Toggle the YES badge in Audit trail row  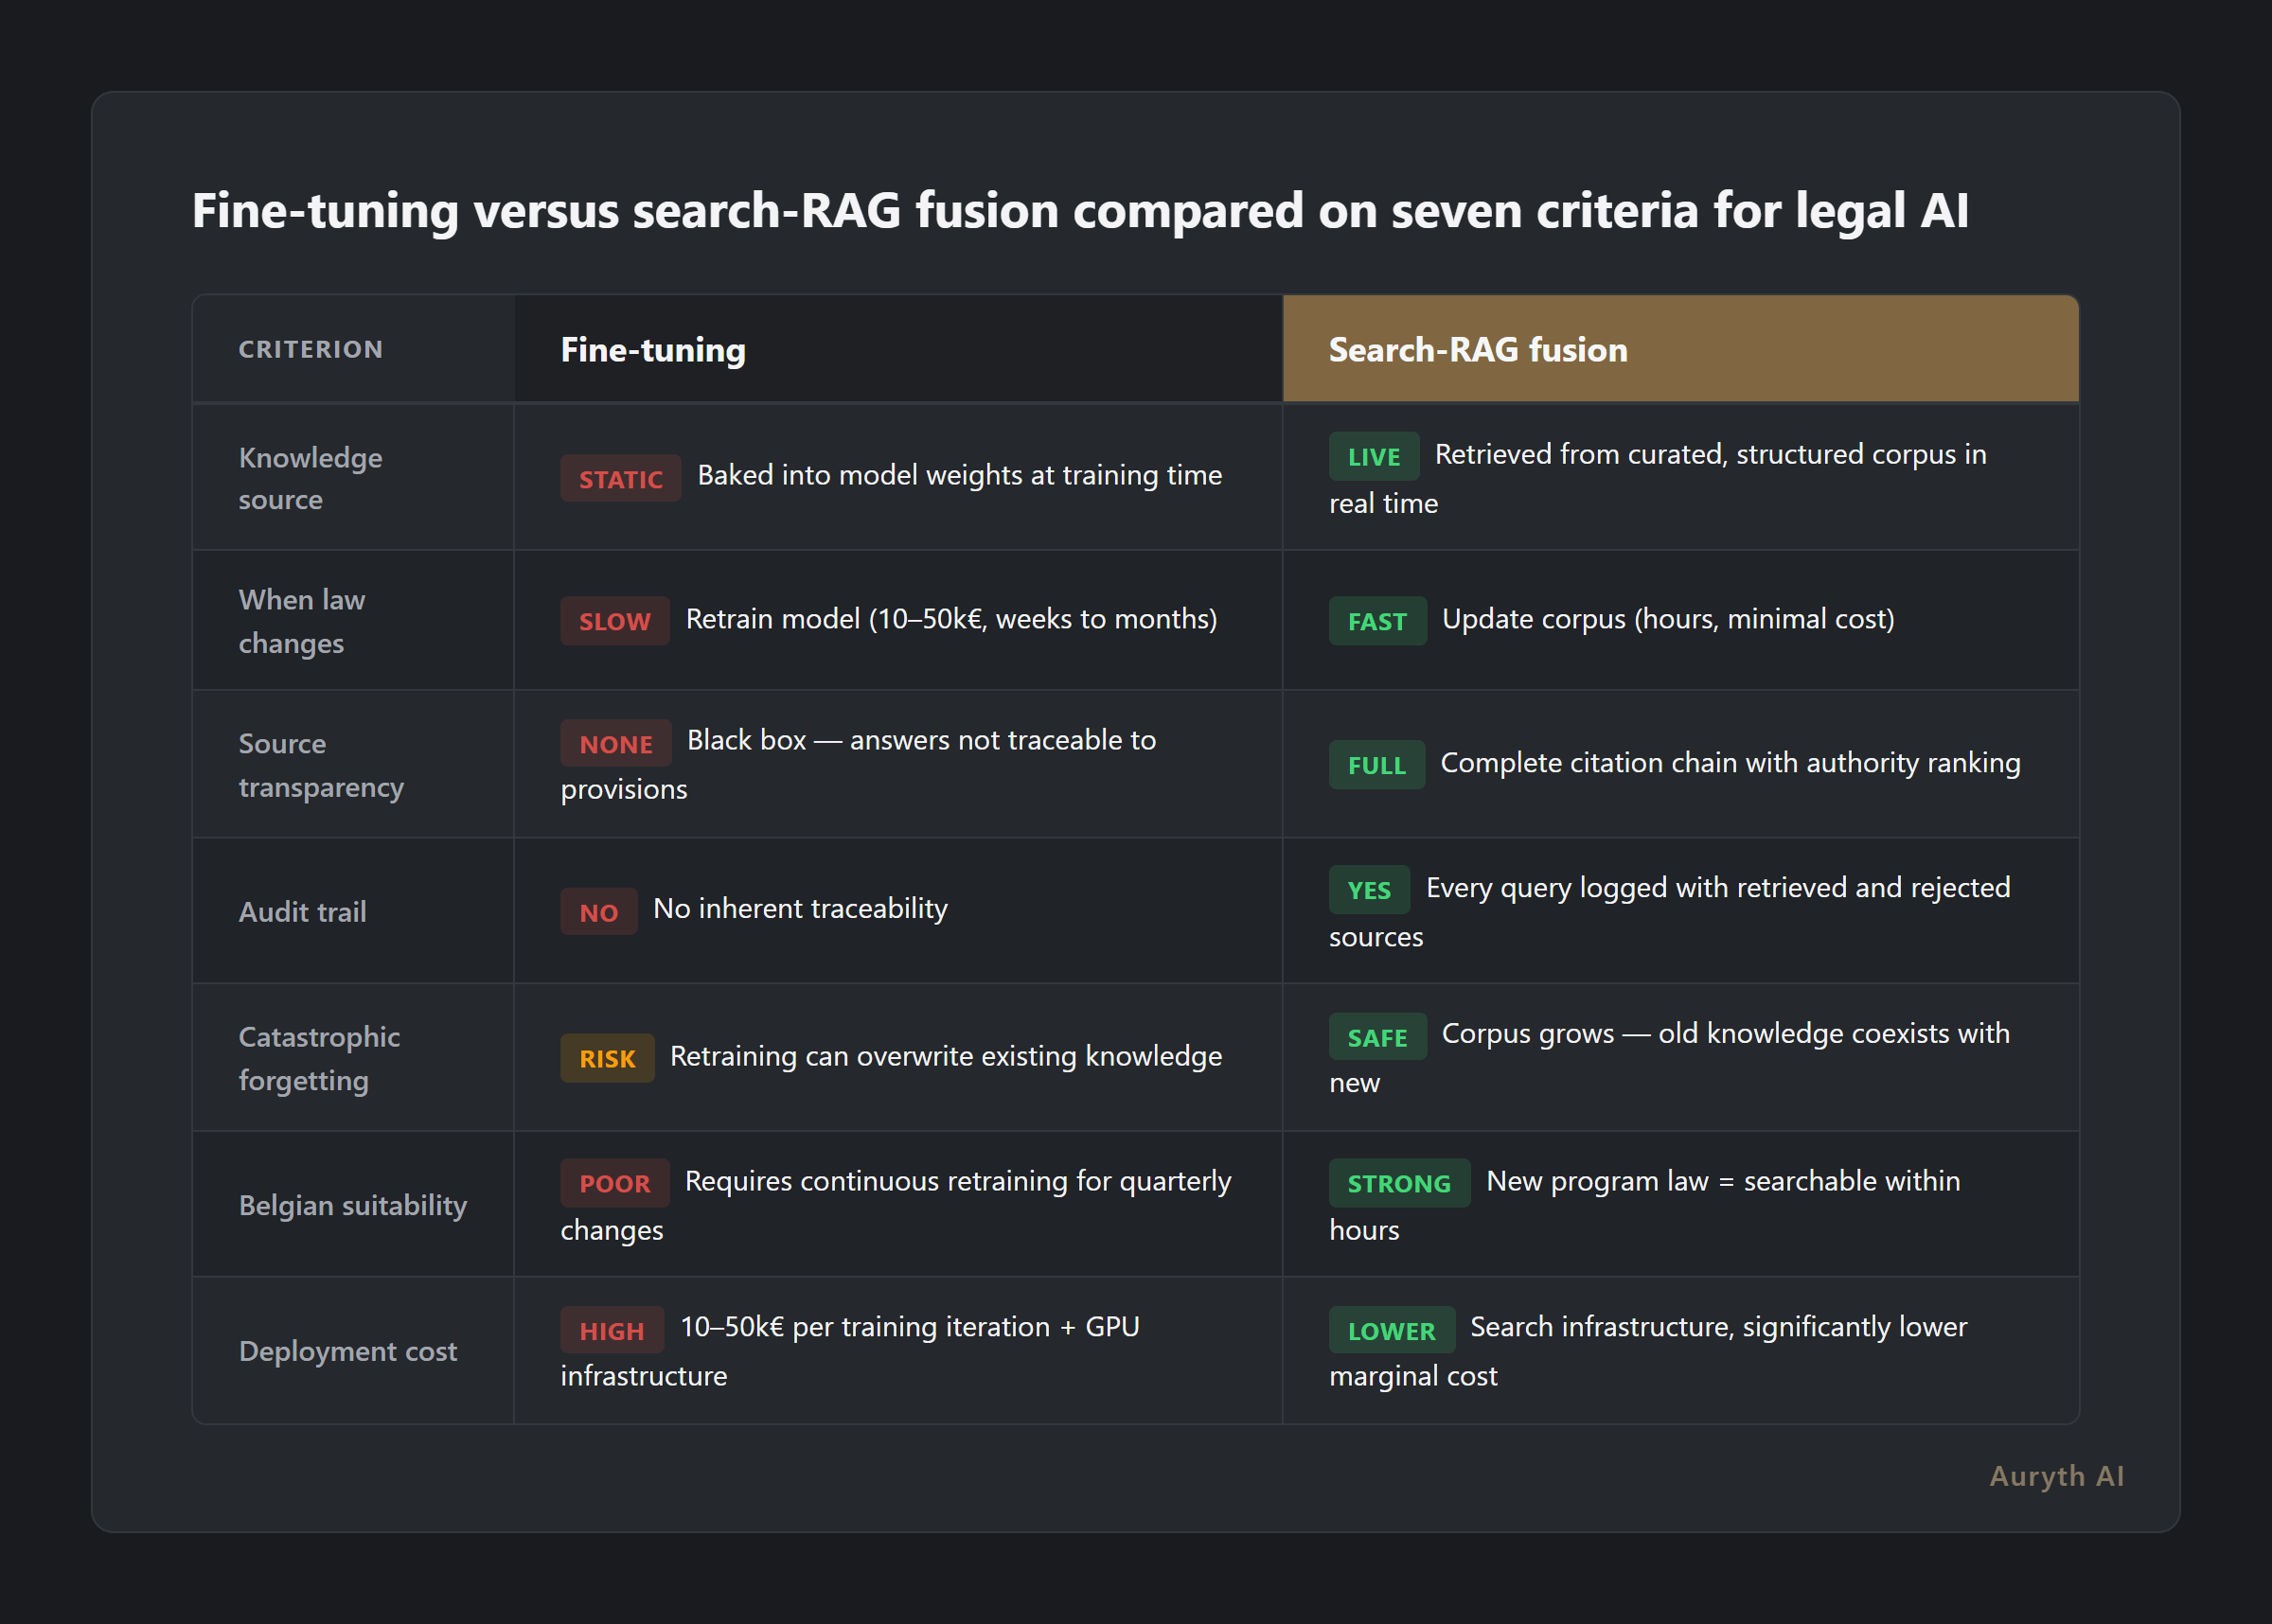tap(1368, 889)
